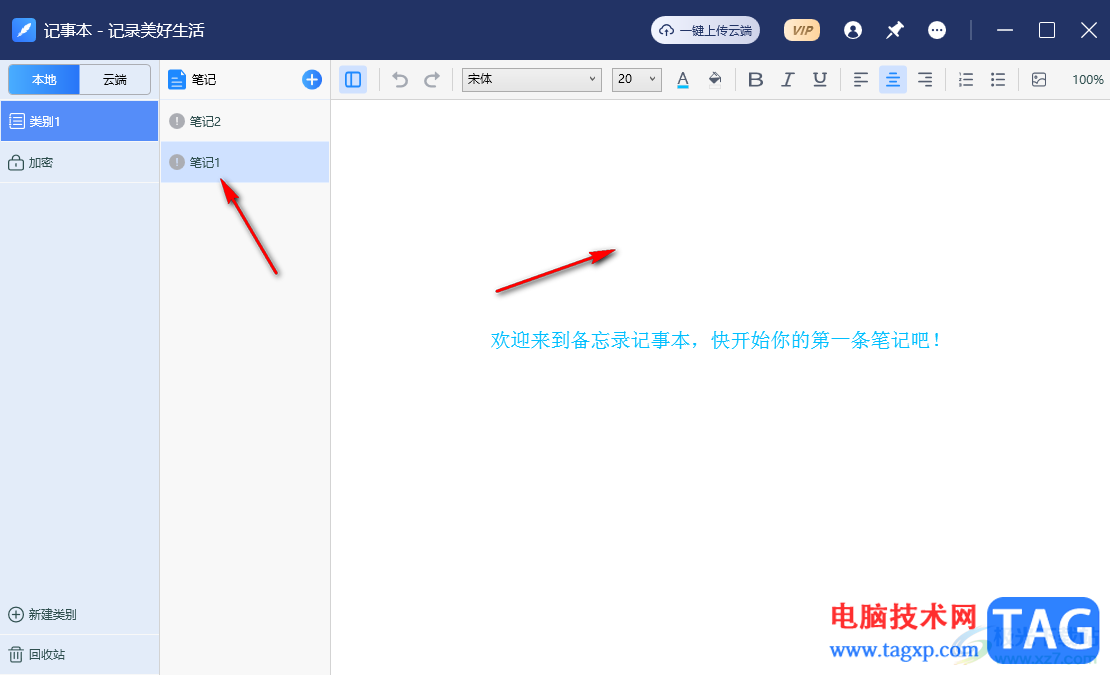Viewport: 1110px width, 675px height.
Task: Click warning icon beside 笔记1
Action: (x=177, y=162)
